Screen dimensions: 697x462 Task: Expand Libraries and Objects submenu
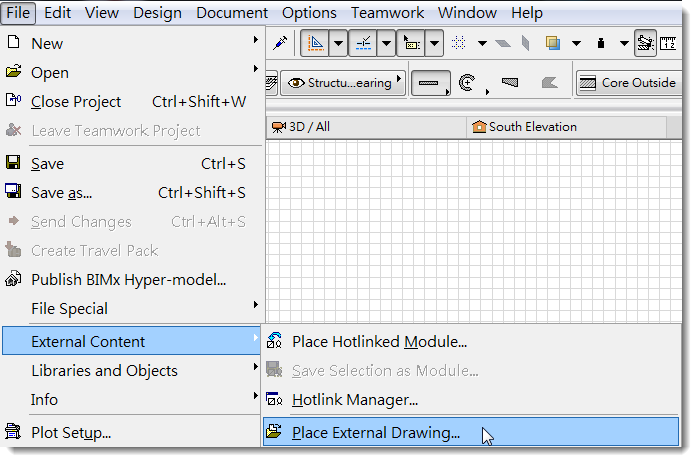[132, 370]
